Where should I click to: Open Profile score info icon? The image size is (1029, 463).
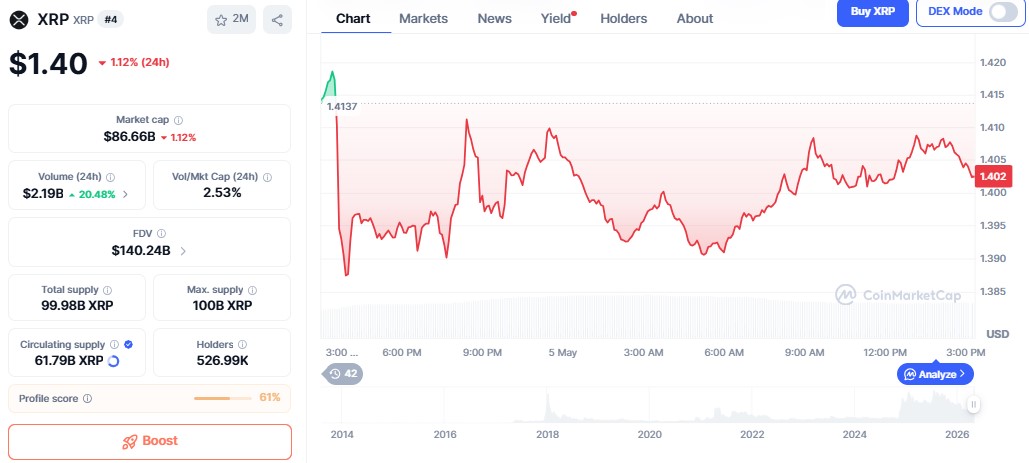(x=87, y=398)
